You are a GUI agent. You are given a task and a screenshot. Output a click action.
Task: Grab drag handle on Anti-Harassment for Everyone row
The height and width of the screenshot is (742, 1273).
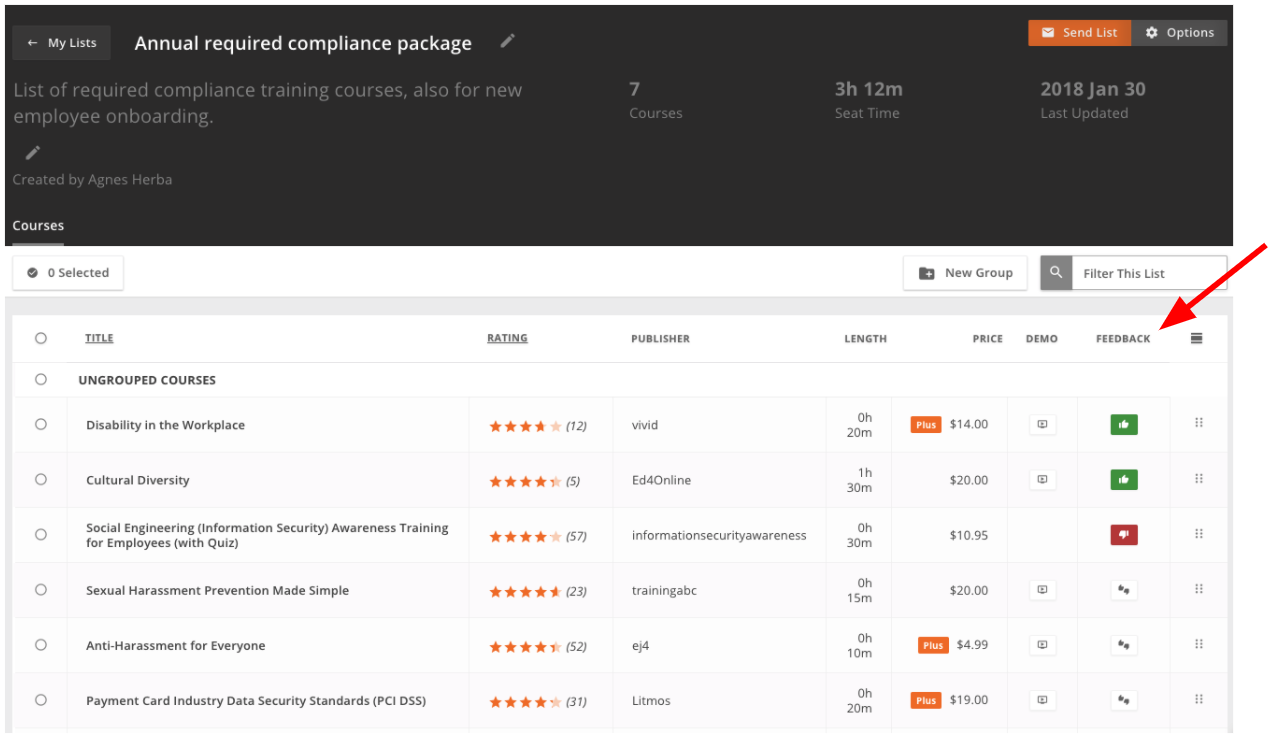click(x=1198, y=645)
